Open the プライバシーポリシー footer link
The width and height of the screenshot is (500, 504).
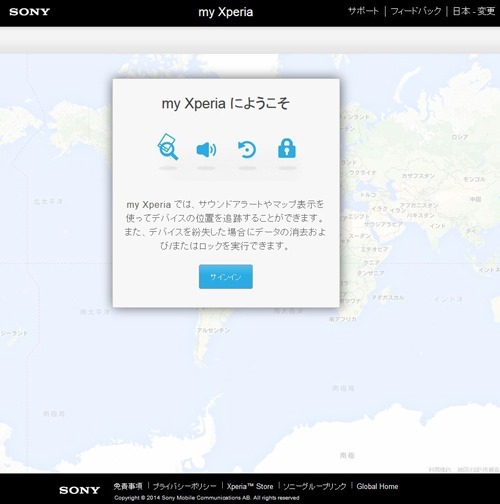click(185, 486)
